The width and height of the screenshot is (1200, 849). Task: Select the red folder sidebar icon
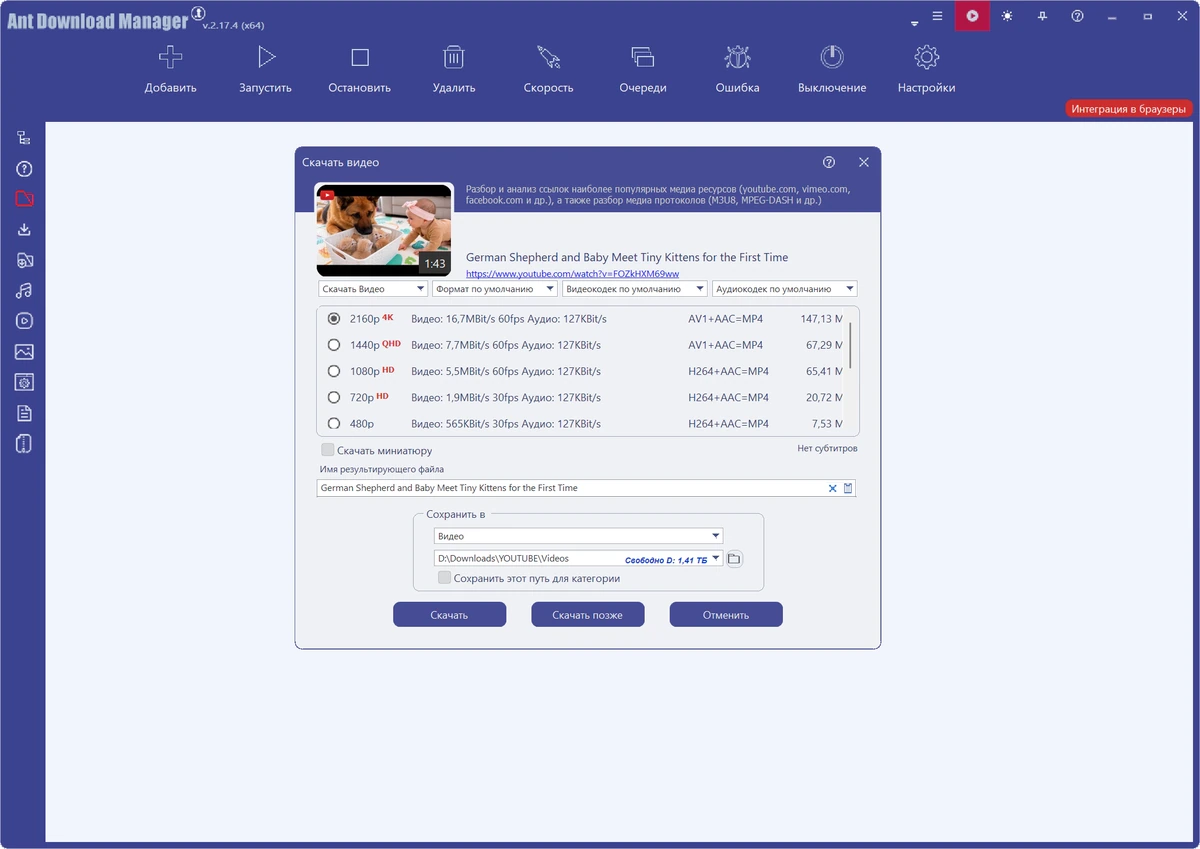pyautogui.click(x=24, y=199)
